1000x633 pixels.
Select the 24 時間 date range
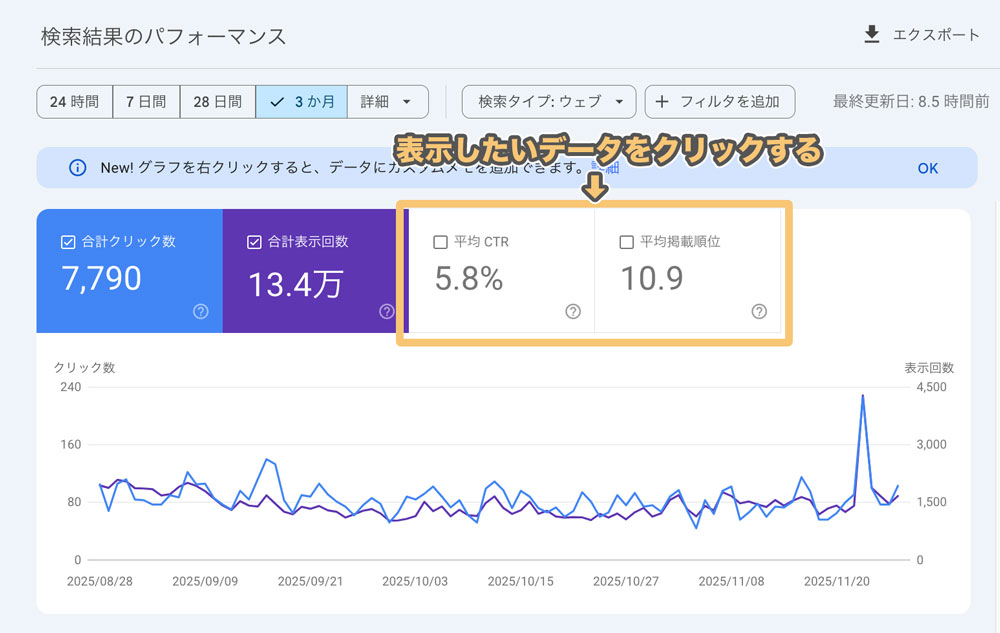pos(74,102)
